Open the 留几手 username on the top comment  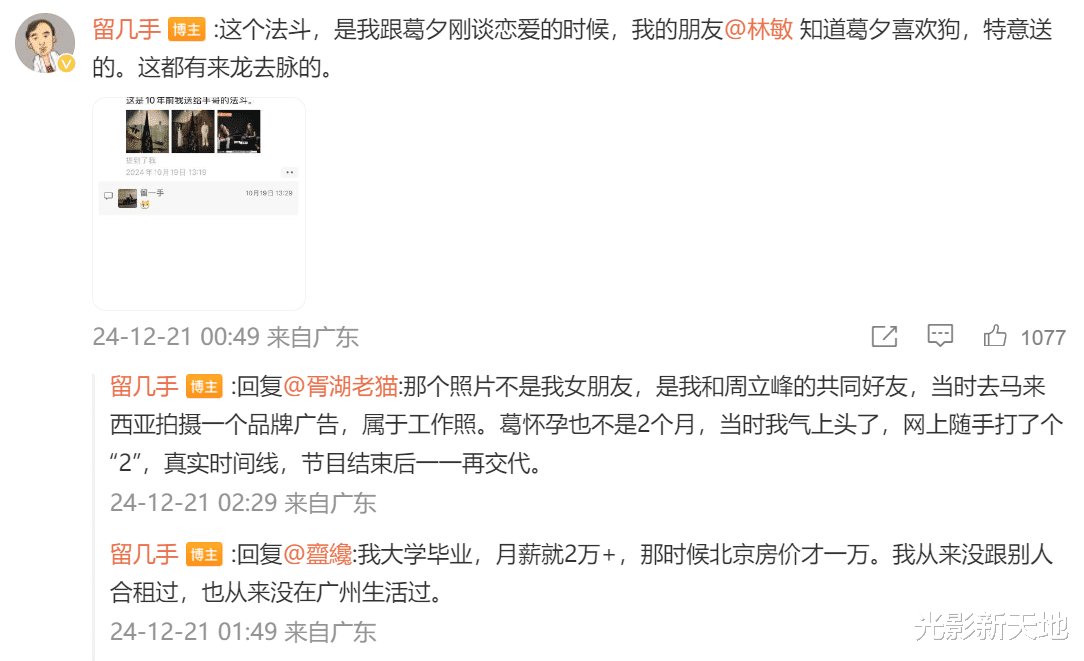pyautogui.click(x=127, y=30)
